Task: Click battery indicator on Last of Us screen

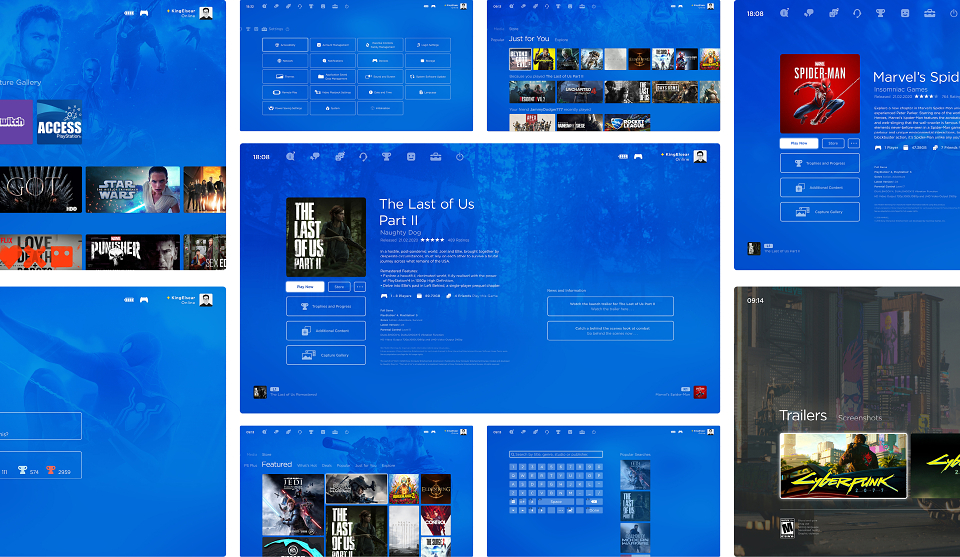Action: (623, 157)
